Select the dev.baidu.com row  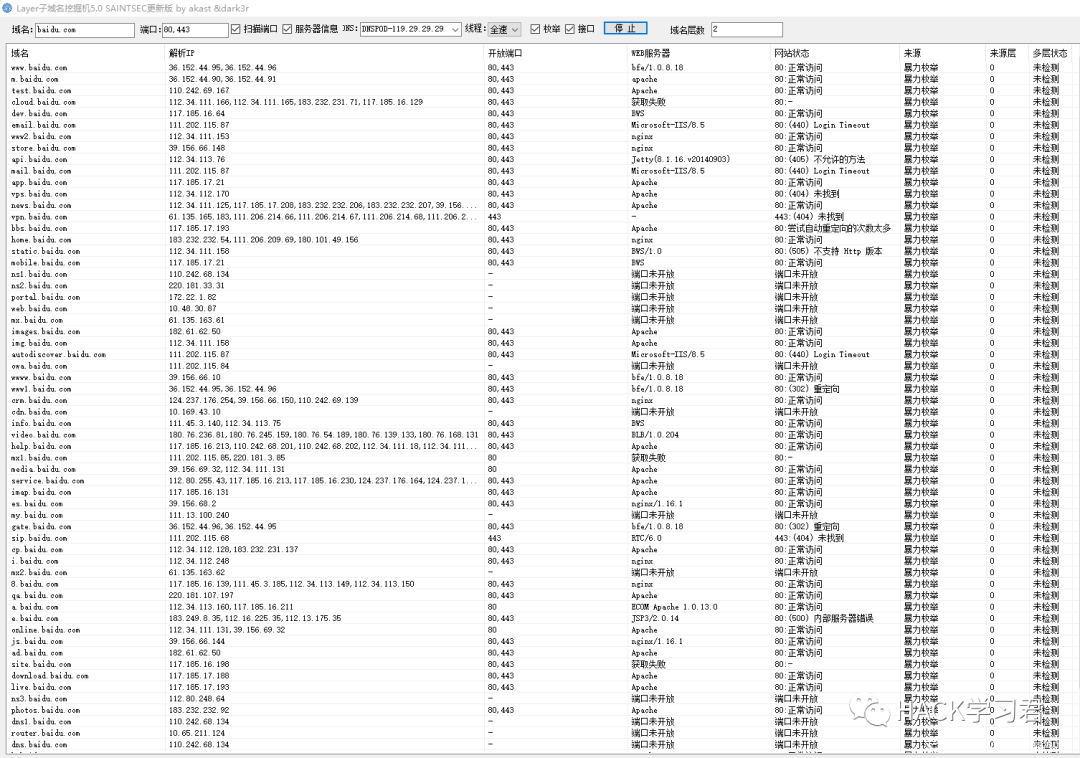(x=540, y=114)
